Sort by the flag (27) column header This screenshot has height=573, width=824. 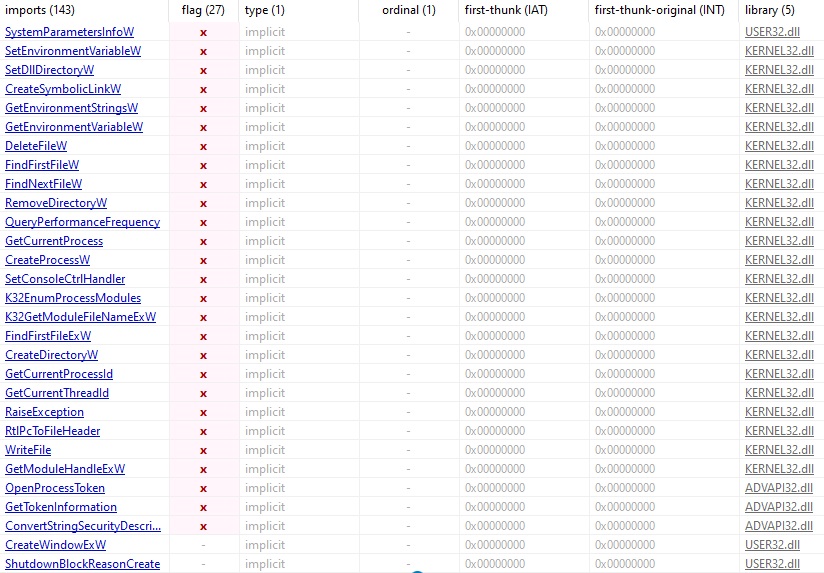(203, 10)
